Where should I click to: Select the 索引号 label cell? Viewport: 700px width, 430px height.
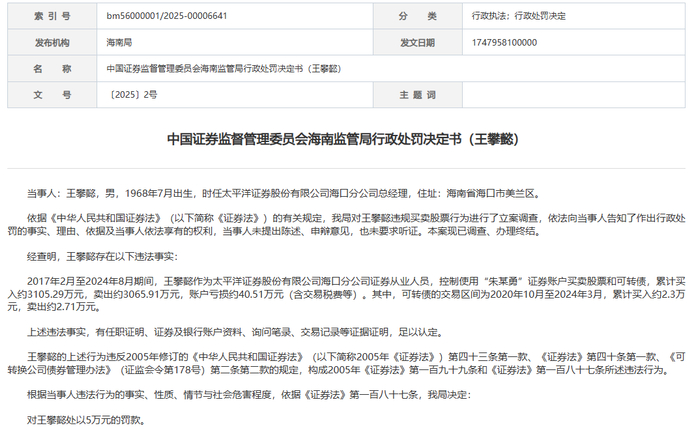click(x=52, y=16)
